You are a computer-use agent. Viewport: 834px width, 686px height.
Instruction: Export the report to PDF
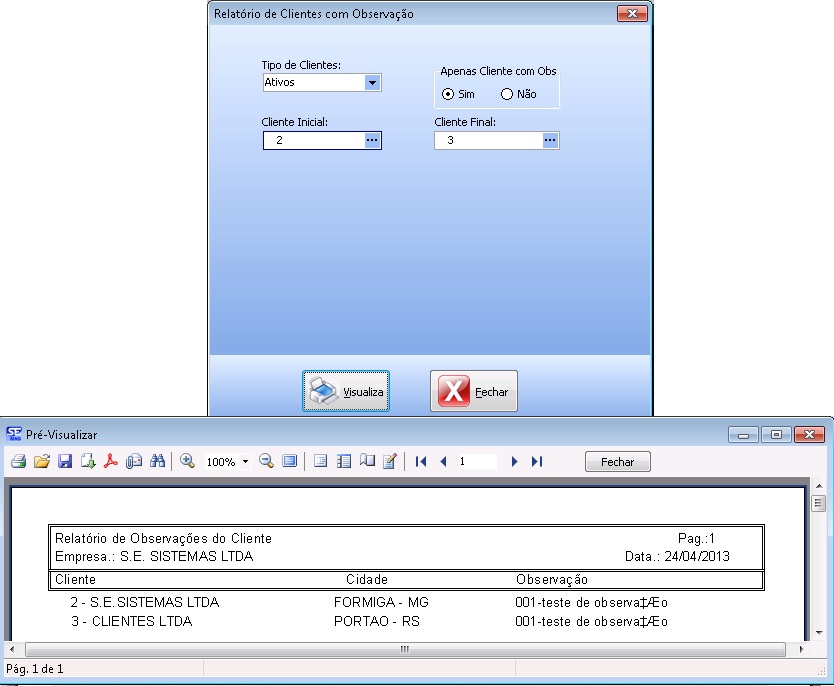point(112,462)
